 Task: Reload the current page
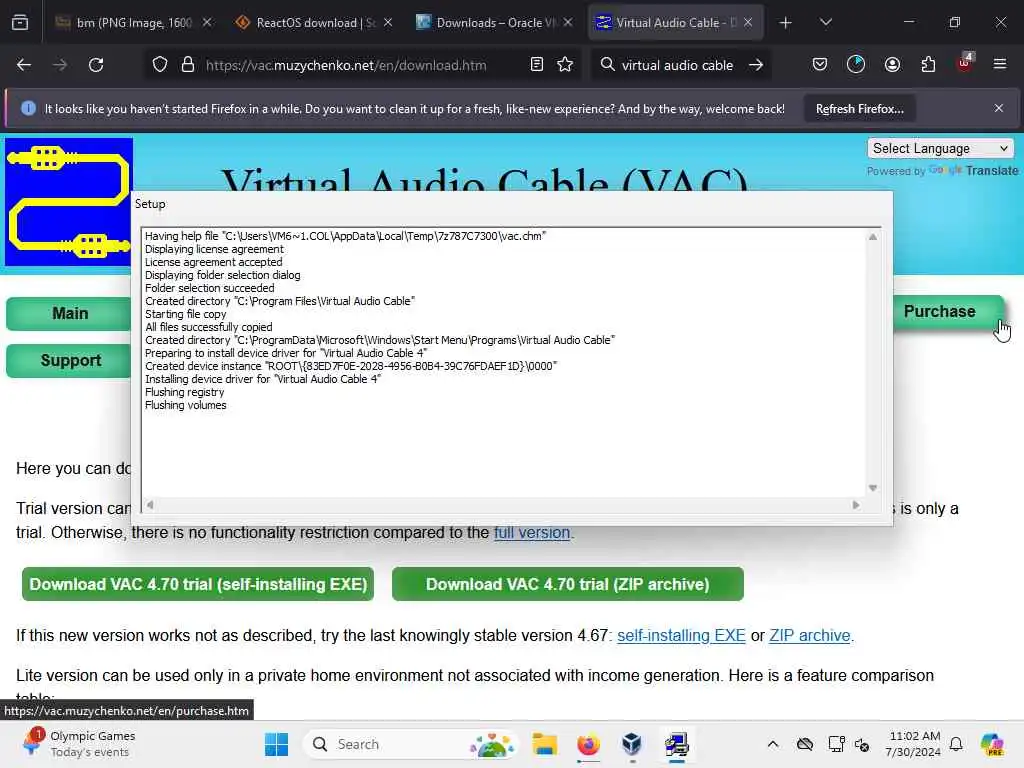click(x=96, y=65)
